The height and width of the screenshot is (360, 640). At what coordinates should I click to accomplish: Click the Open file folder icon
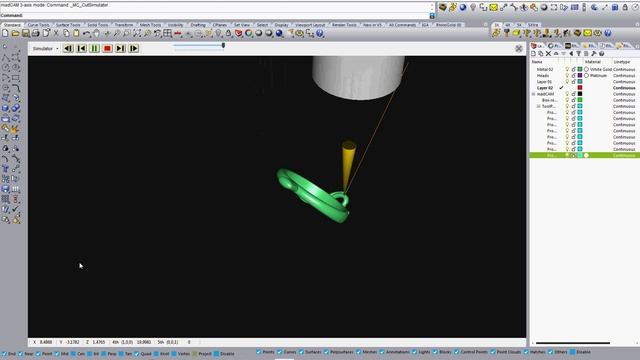coord(16,33)
